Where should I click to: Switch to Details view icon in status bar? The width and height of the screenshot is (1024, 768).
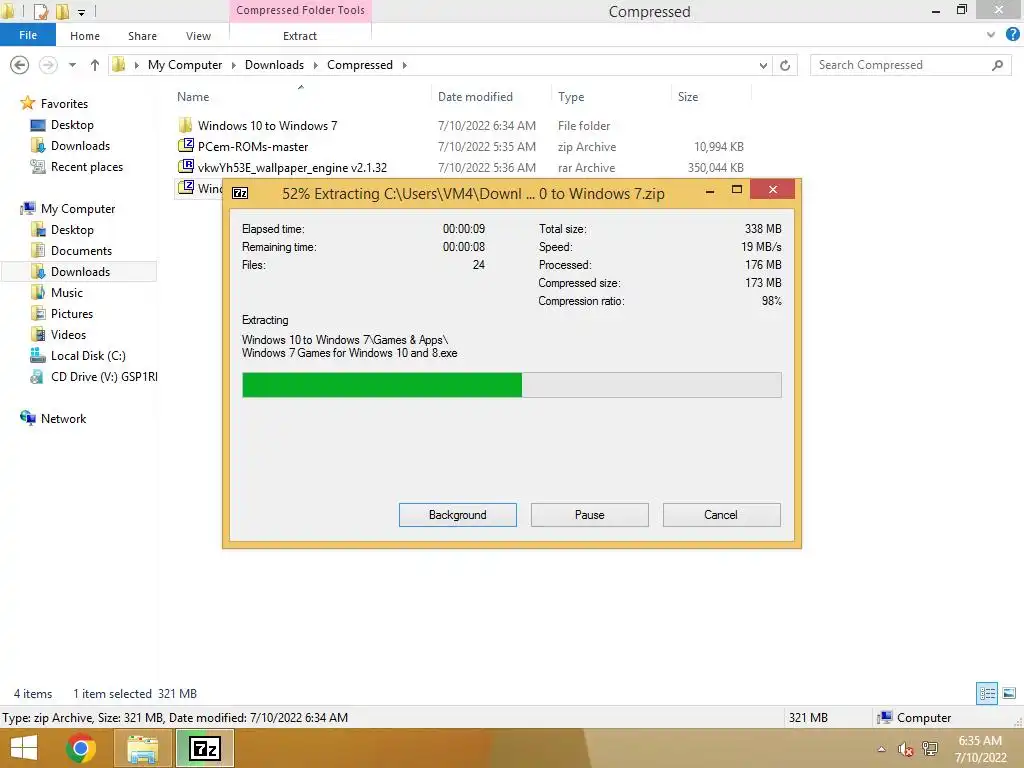(x=987, y=693)
